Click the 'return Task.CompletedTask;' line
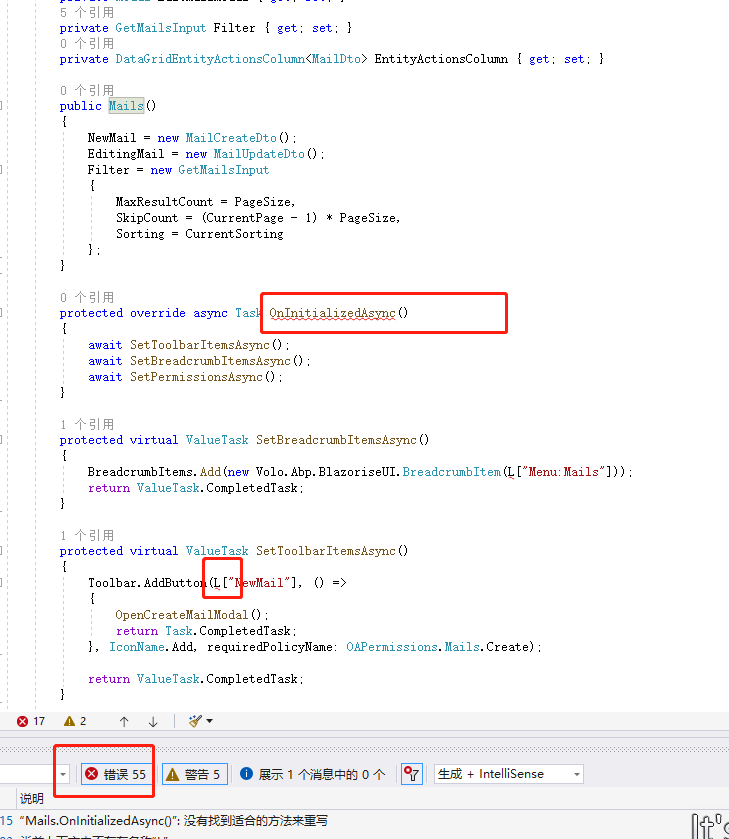729x839 pixels. point(206,631)
